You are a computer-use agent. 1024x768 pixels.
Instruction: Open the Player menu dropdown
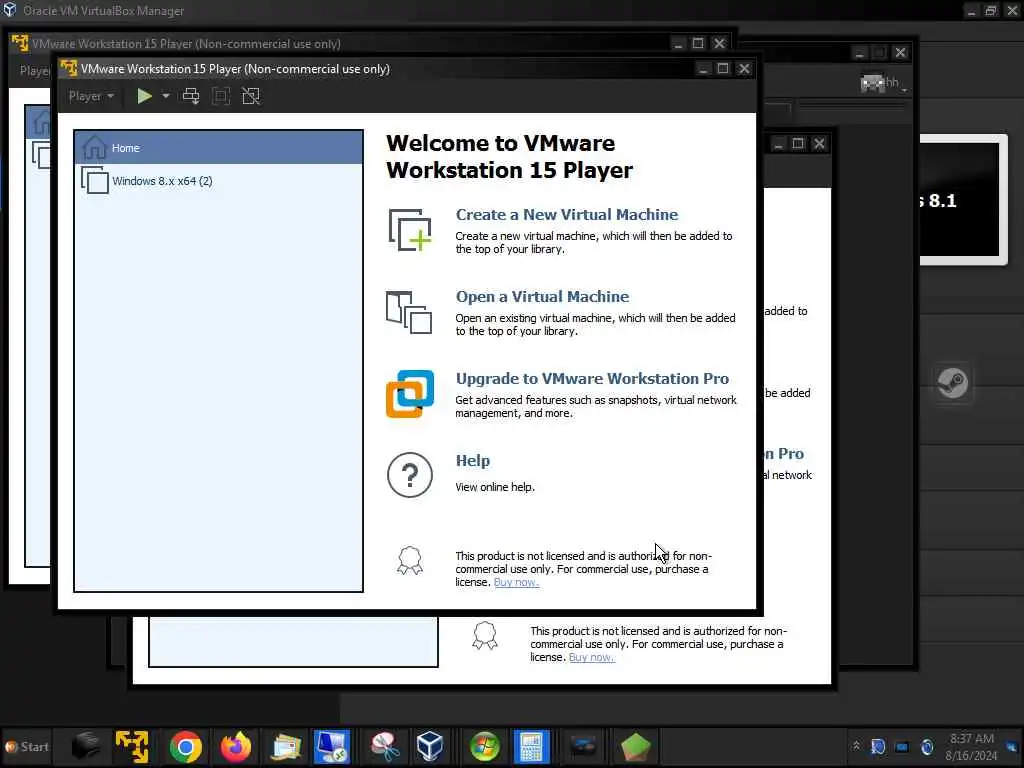tap(91, 96)
